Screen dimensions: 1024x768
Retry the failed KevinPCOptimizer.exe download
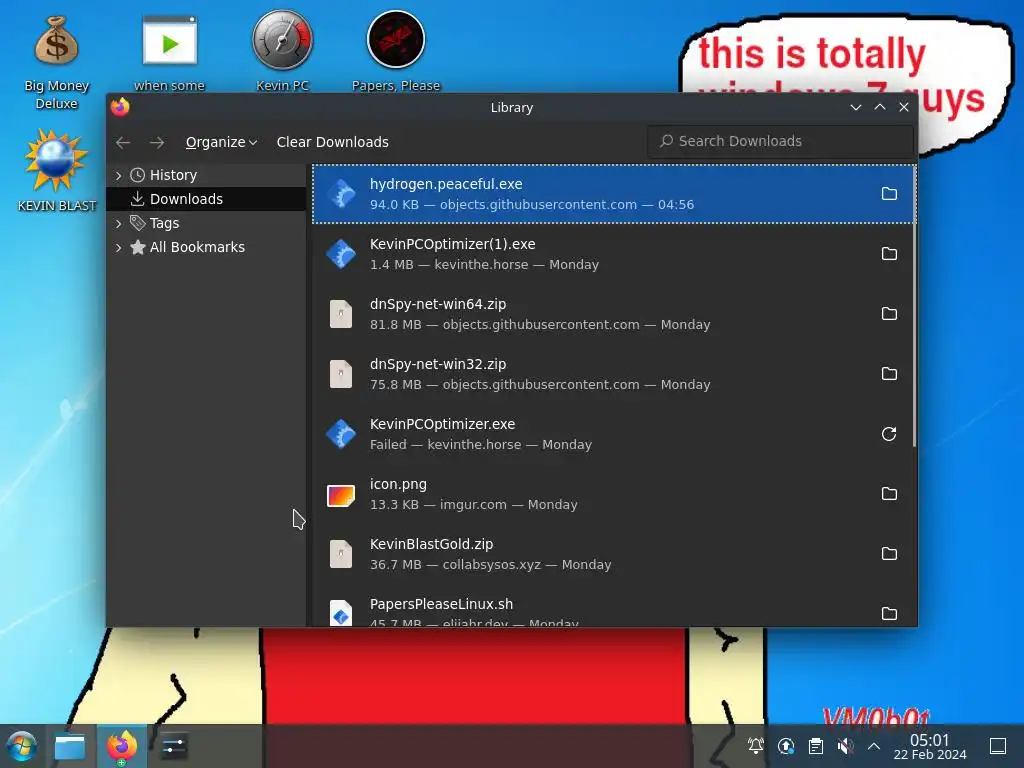coord(889,434)
